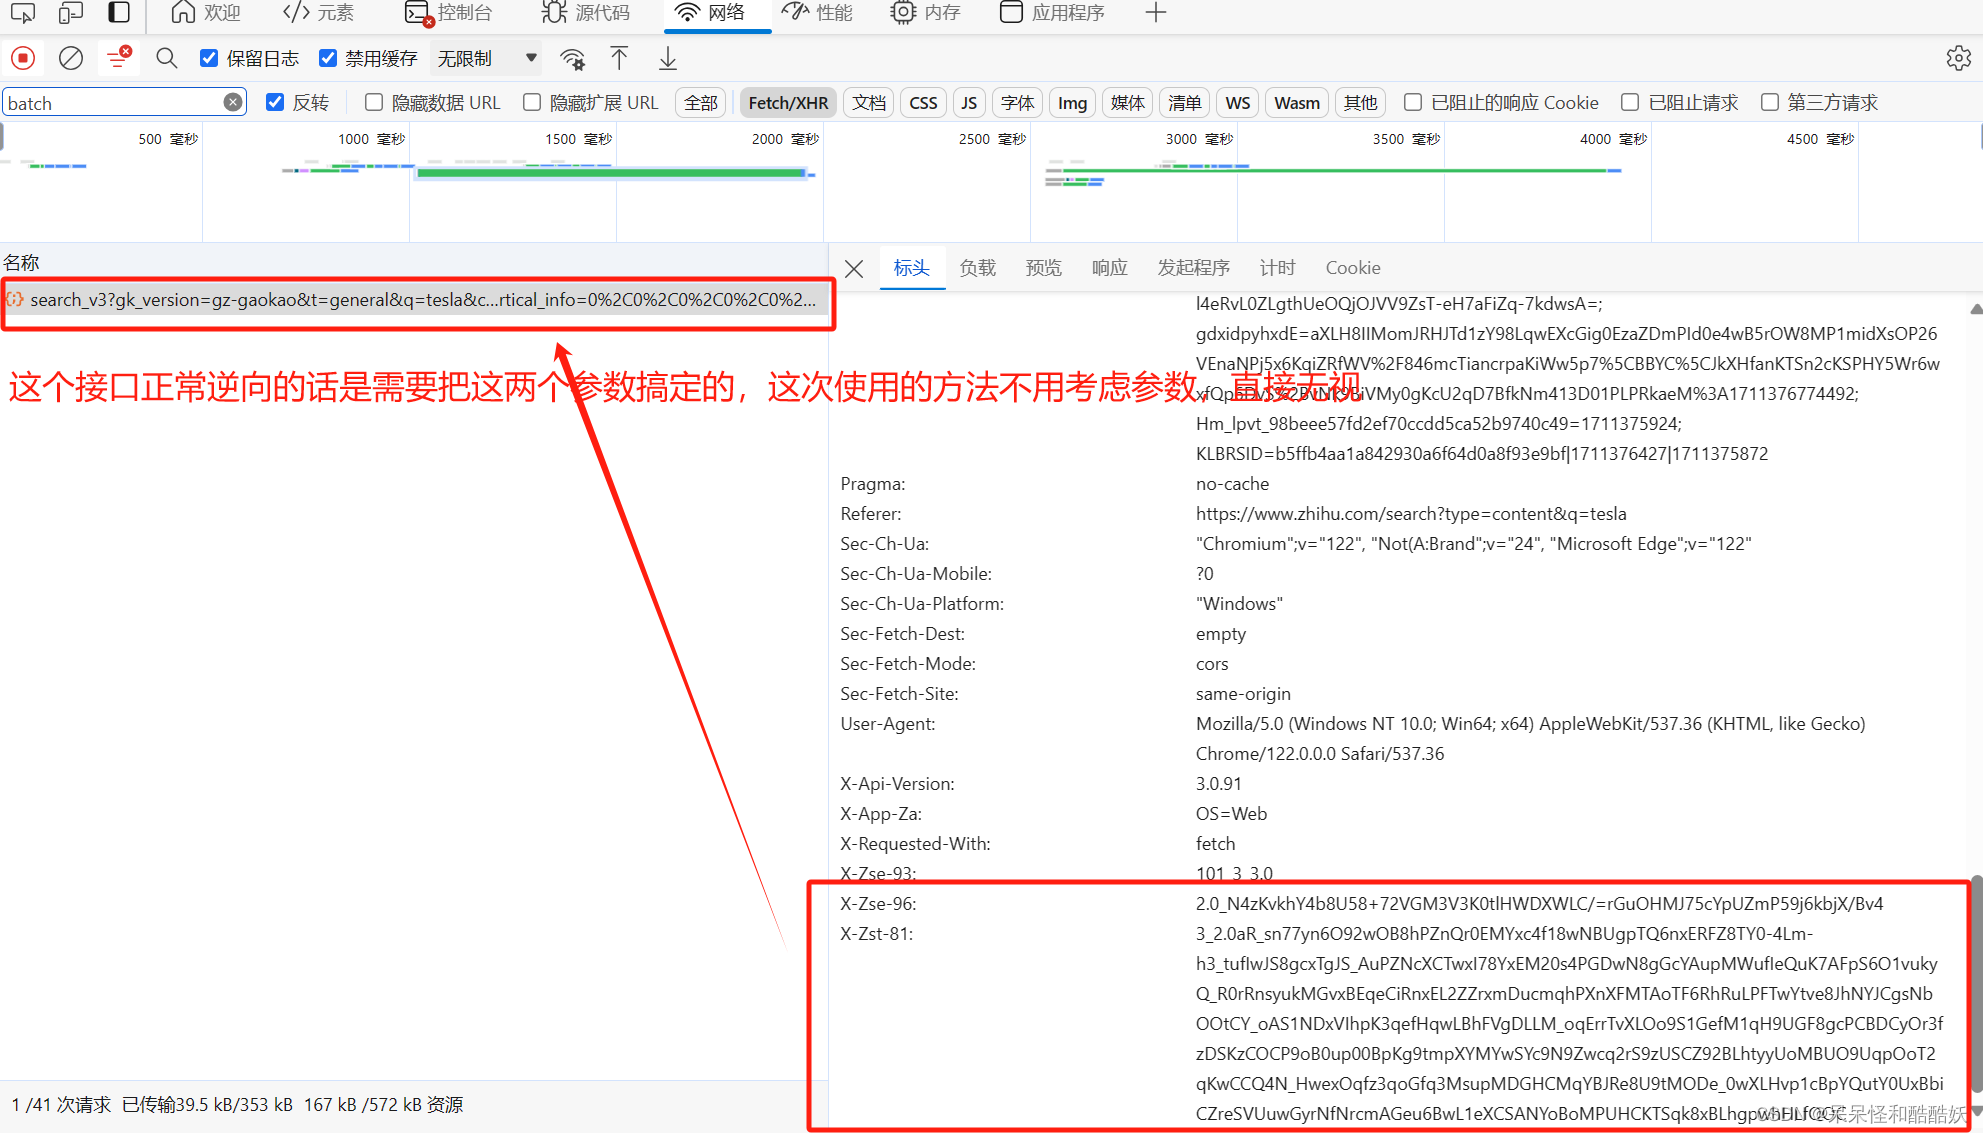Toggle disable cache (禁用缓存) checkbox
This screenshot has width=1983, height=1133.
point(328,58)
